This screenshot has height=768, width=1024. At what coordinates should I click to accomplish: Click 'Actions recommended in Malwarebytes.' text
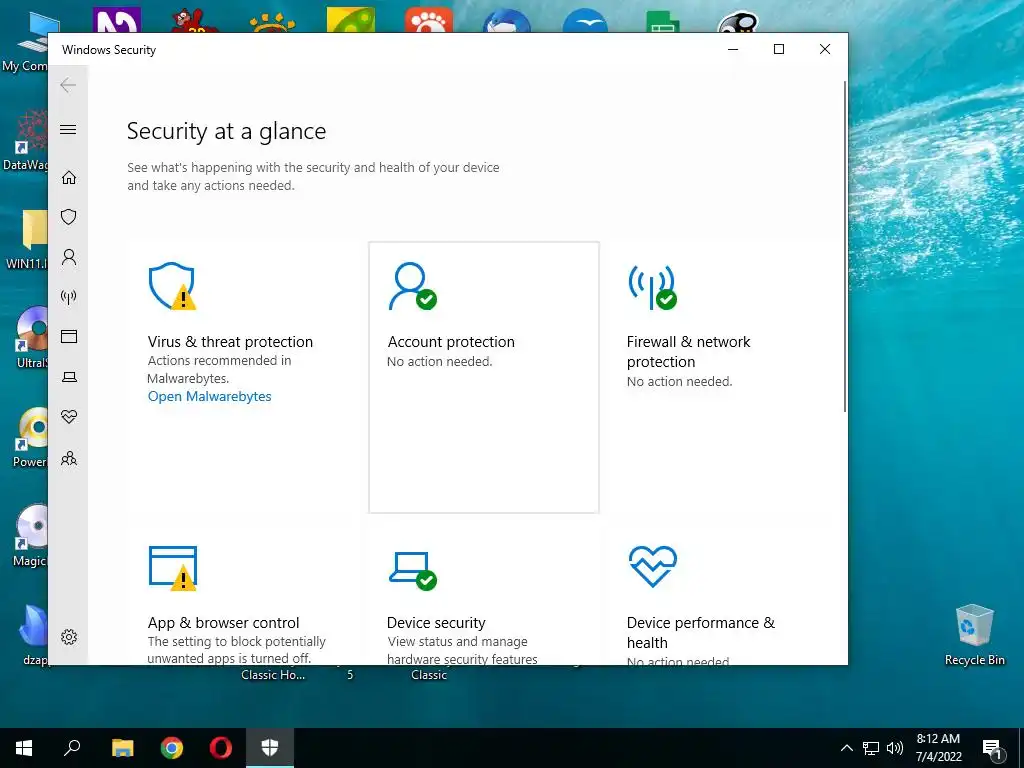coord(219,369)
